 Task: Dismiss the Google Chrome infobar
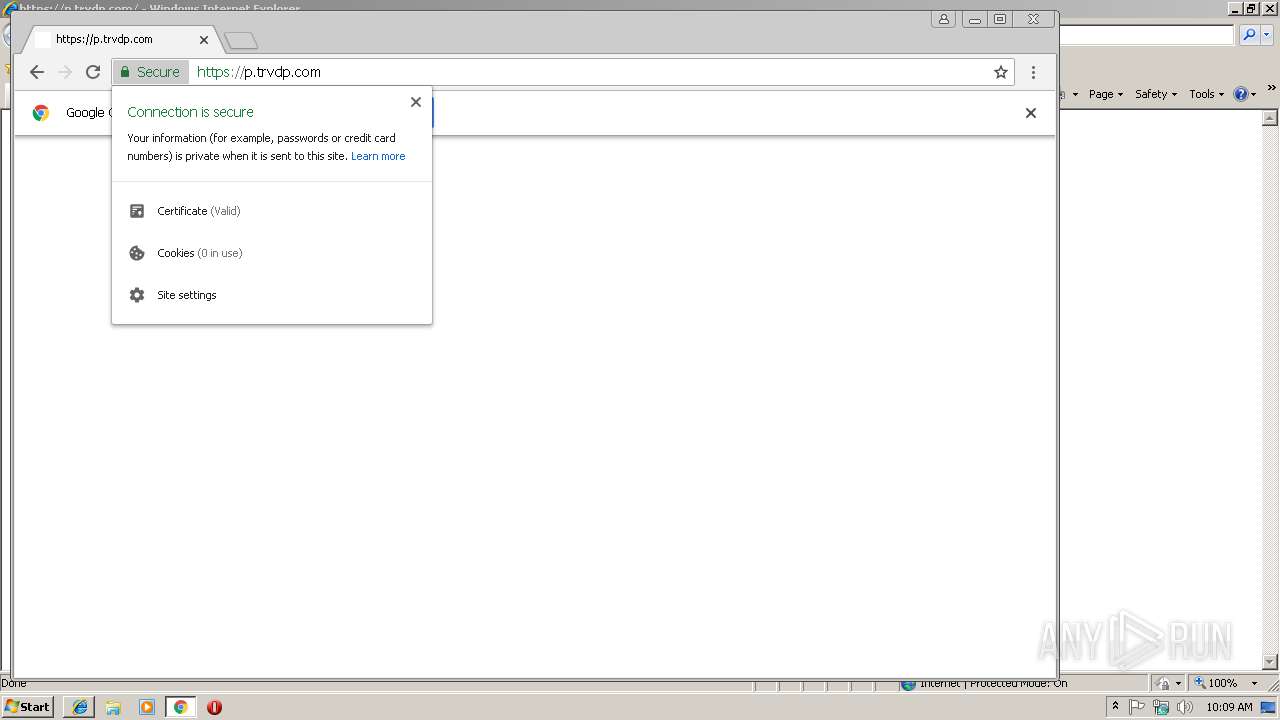coord(1031,113)
